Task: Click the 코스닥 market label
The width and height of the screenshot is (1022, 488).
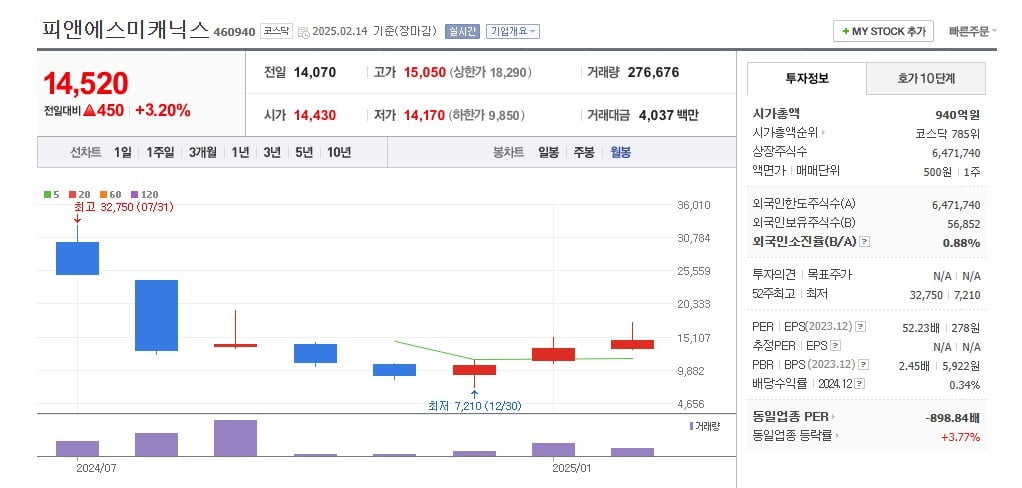Action: (x=276, y=31)
